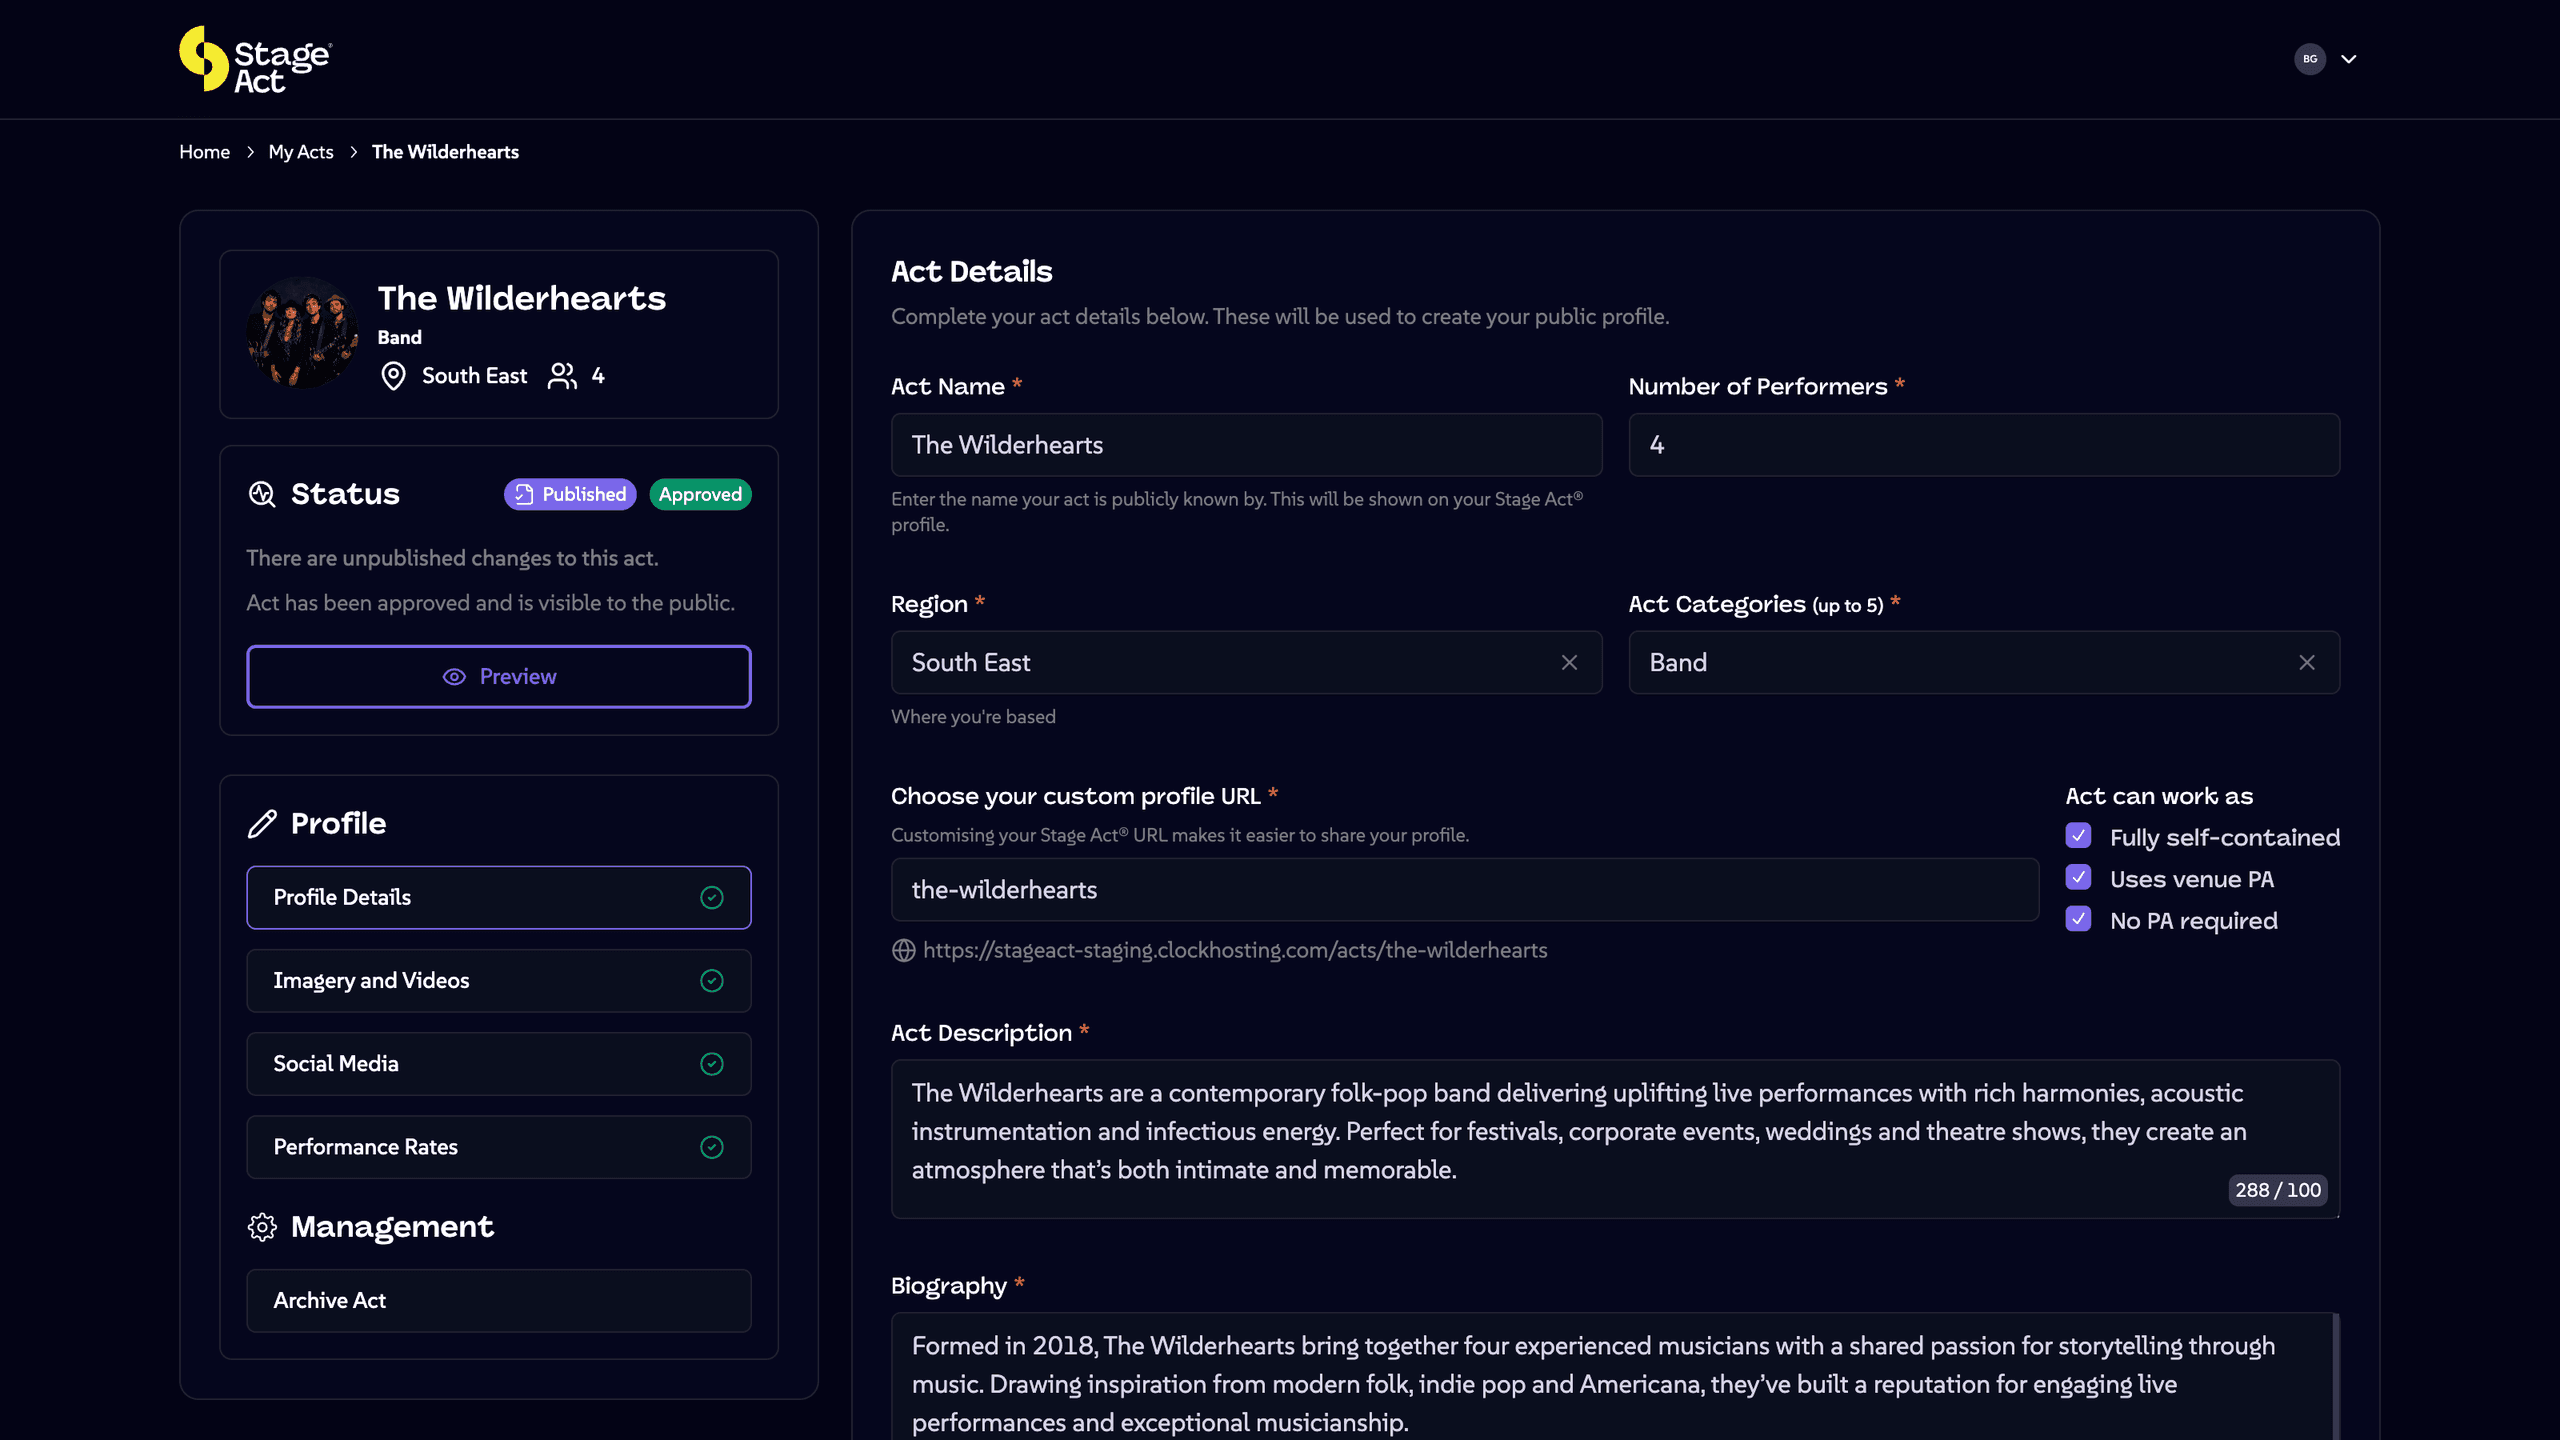The width and height of the screenshot is (2560, 1440).
Task: Click the Stage Act logo
Action: 255,59
